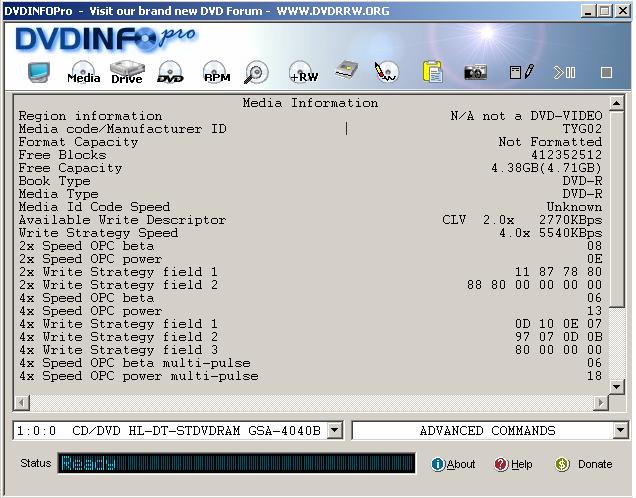
Task: Click the 4.38GB(4.71GB) capacity value
Action: (546, 168)
